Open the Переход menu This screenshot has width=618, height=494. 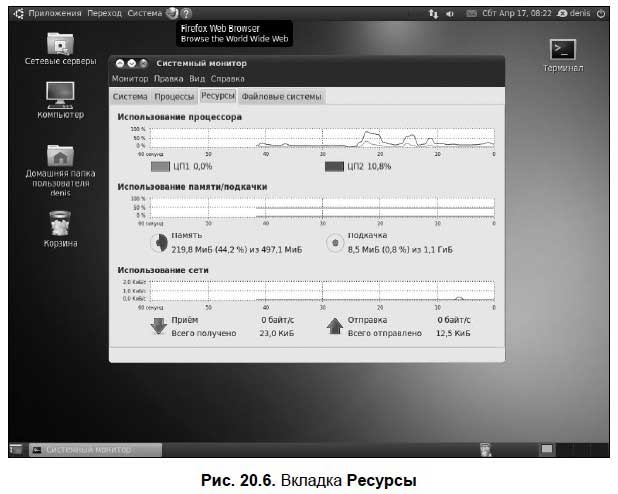[x=104, y=13]
